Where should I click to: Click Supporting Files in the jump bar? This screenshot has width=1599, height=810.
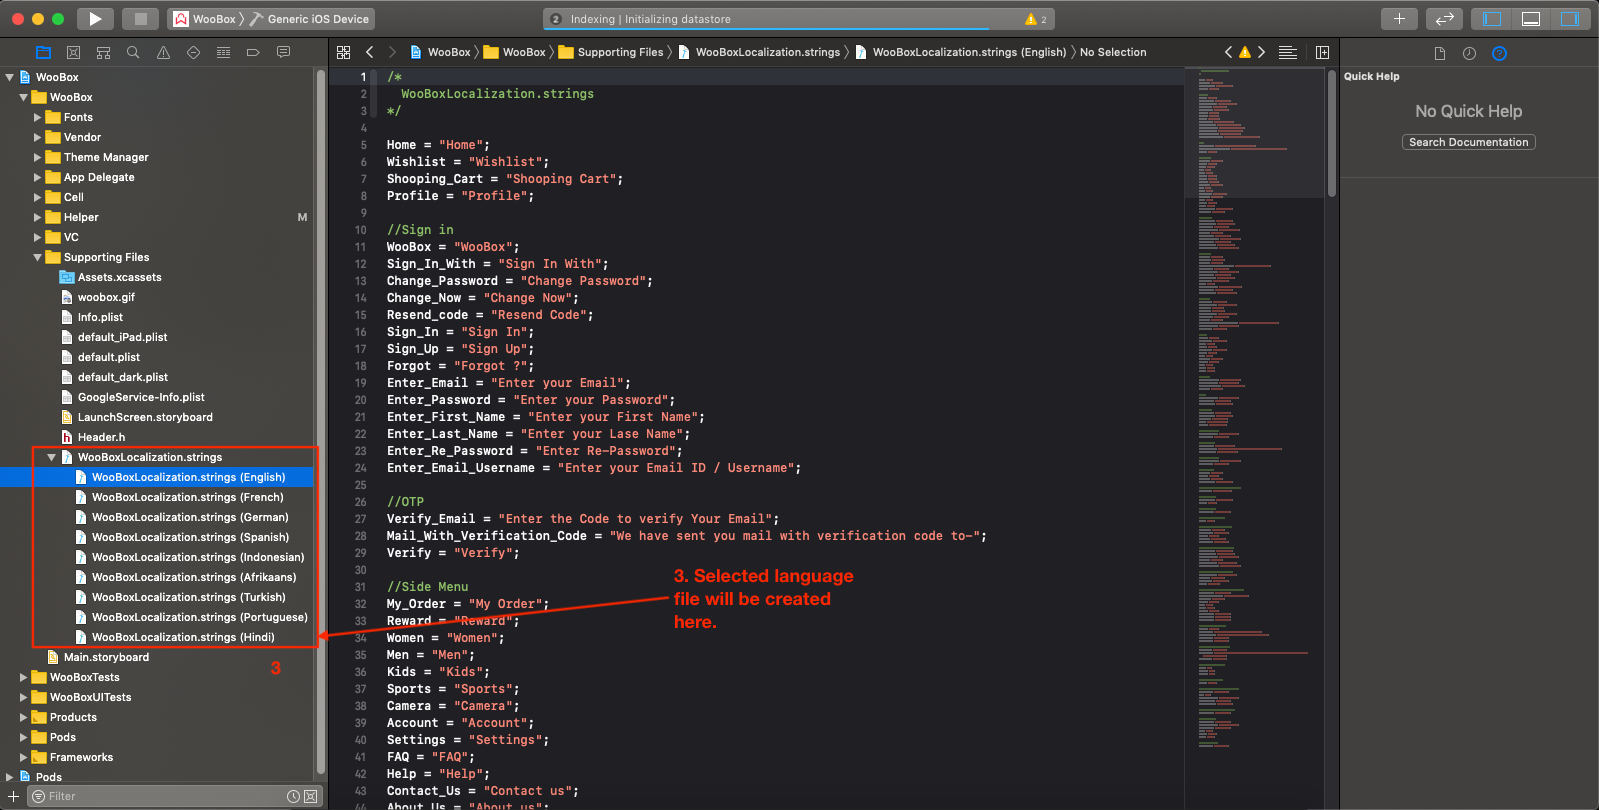coord(611,52)
